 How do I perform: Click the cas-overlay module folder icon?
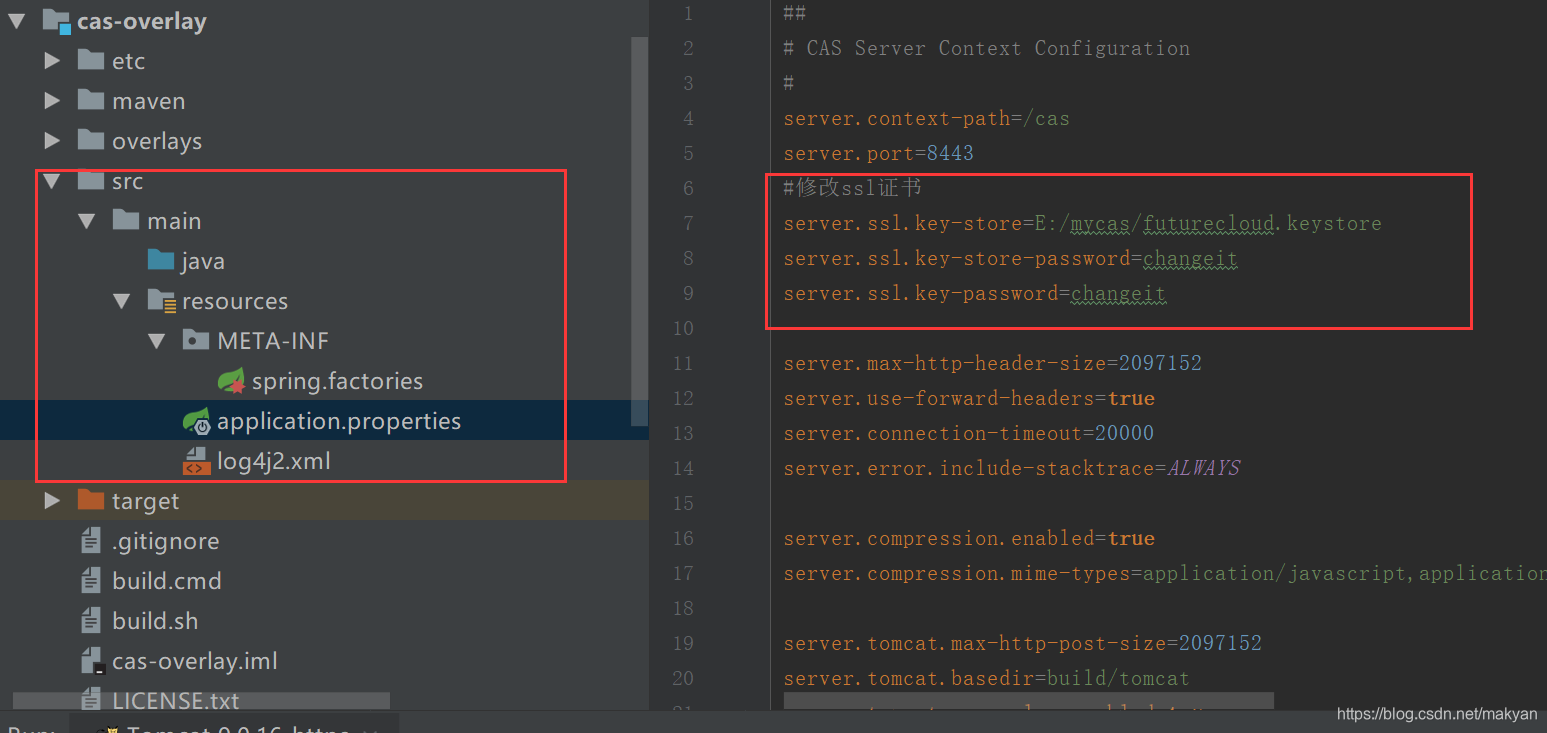coord(57,21)
